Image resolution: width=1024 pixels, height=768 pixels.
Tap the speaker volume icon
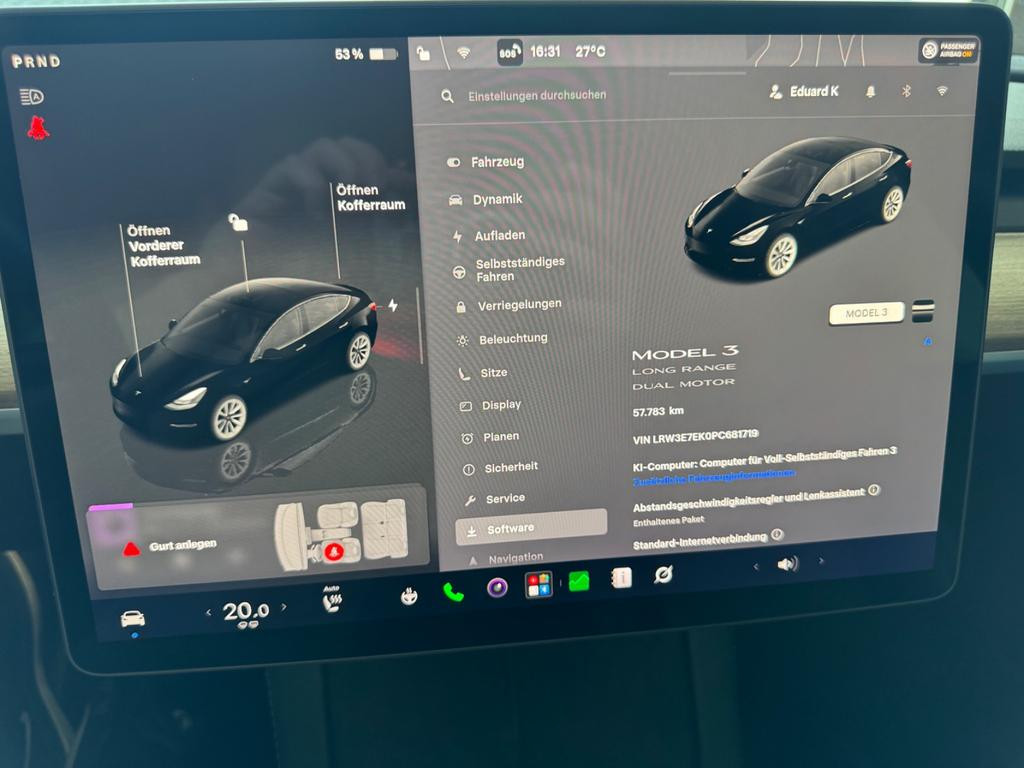[x=788, y=564]
